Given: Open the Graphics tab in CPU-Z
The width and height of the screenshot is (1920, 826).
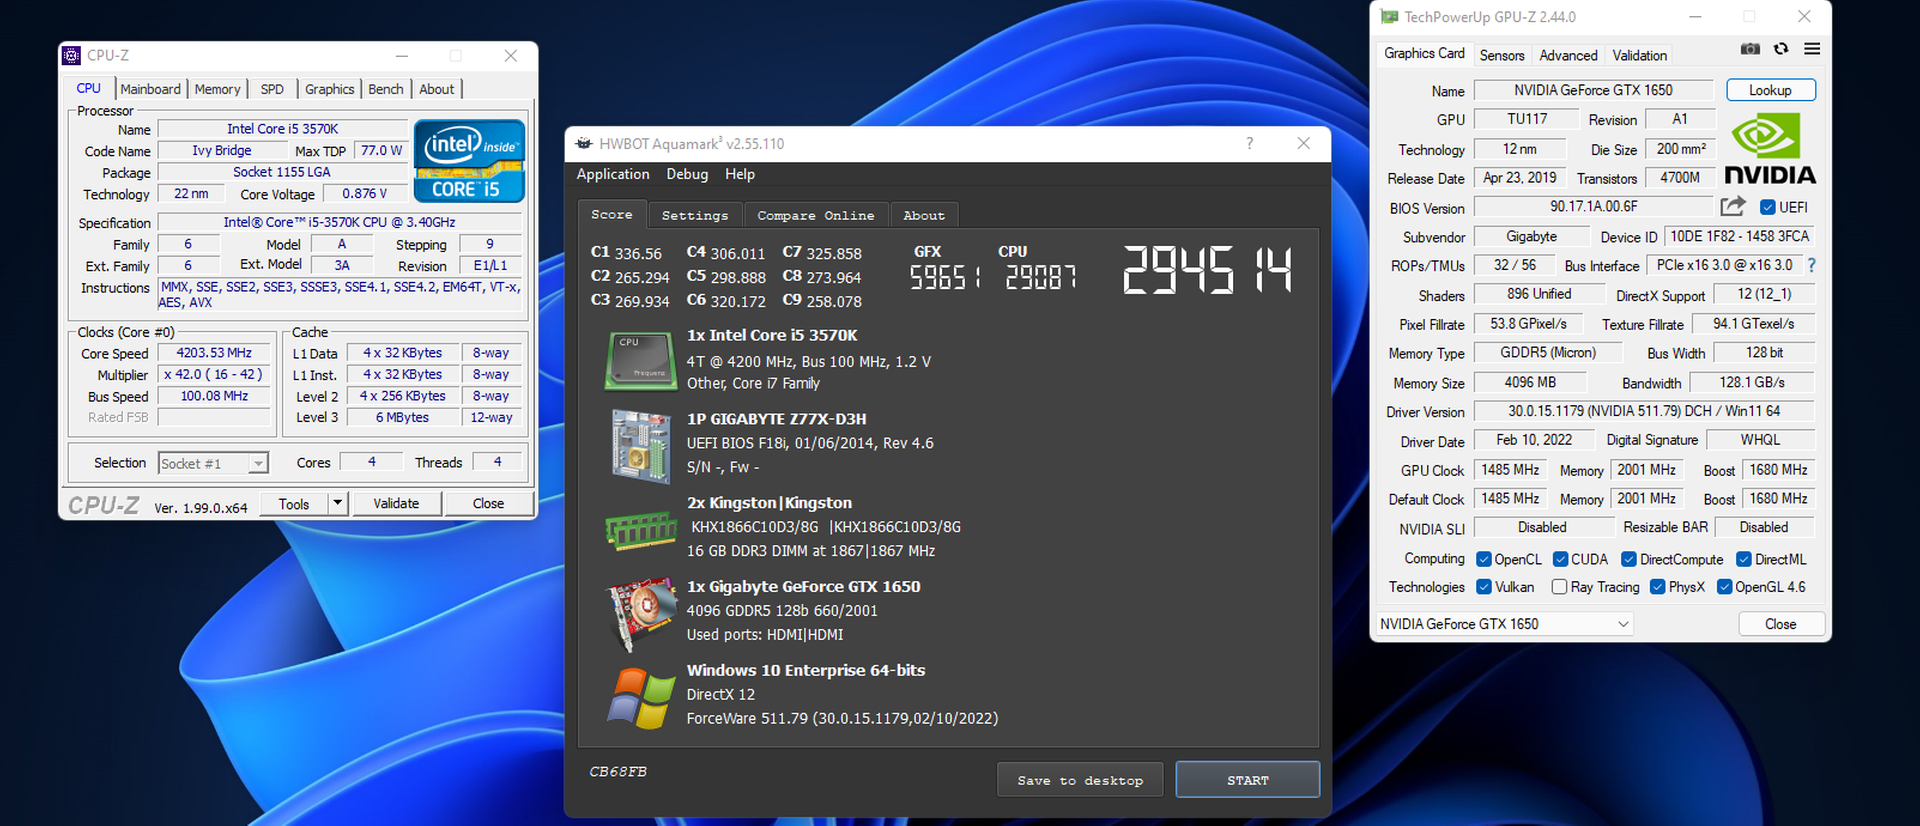Looking at the screenshot, I should 329,89.
